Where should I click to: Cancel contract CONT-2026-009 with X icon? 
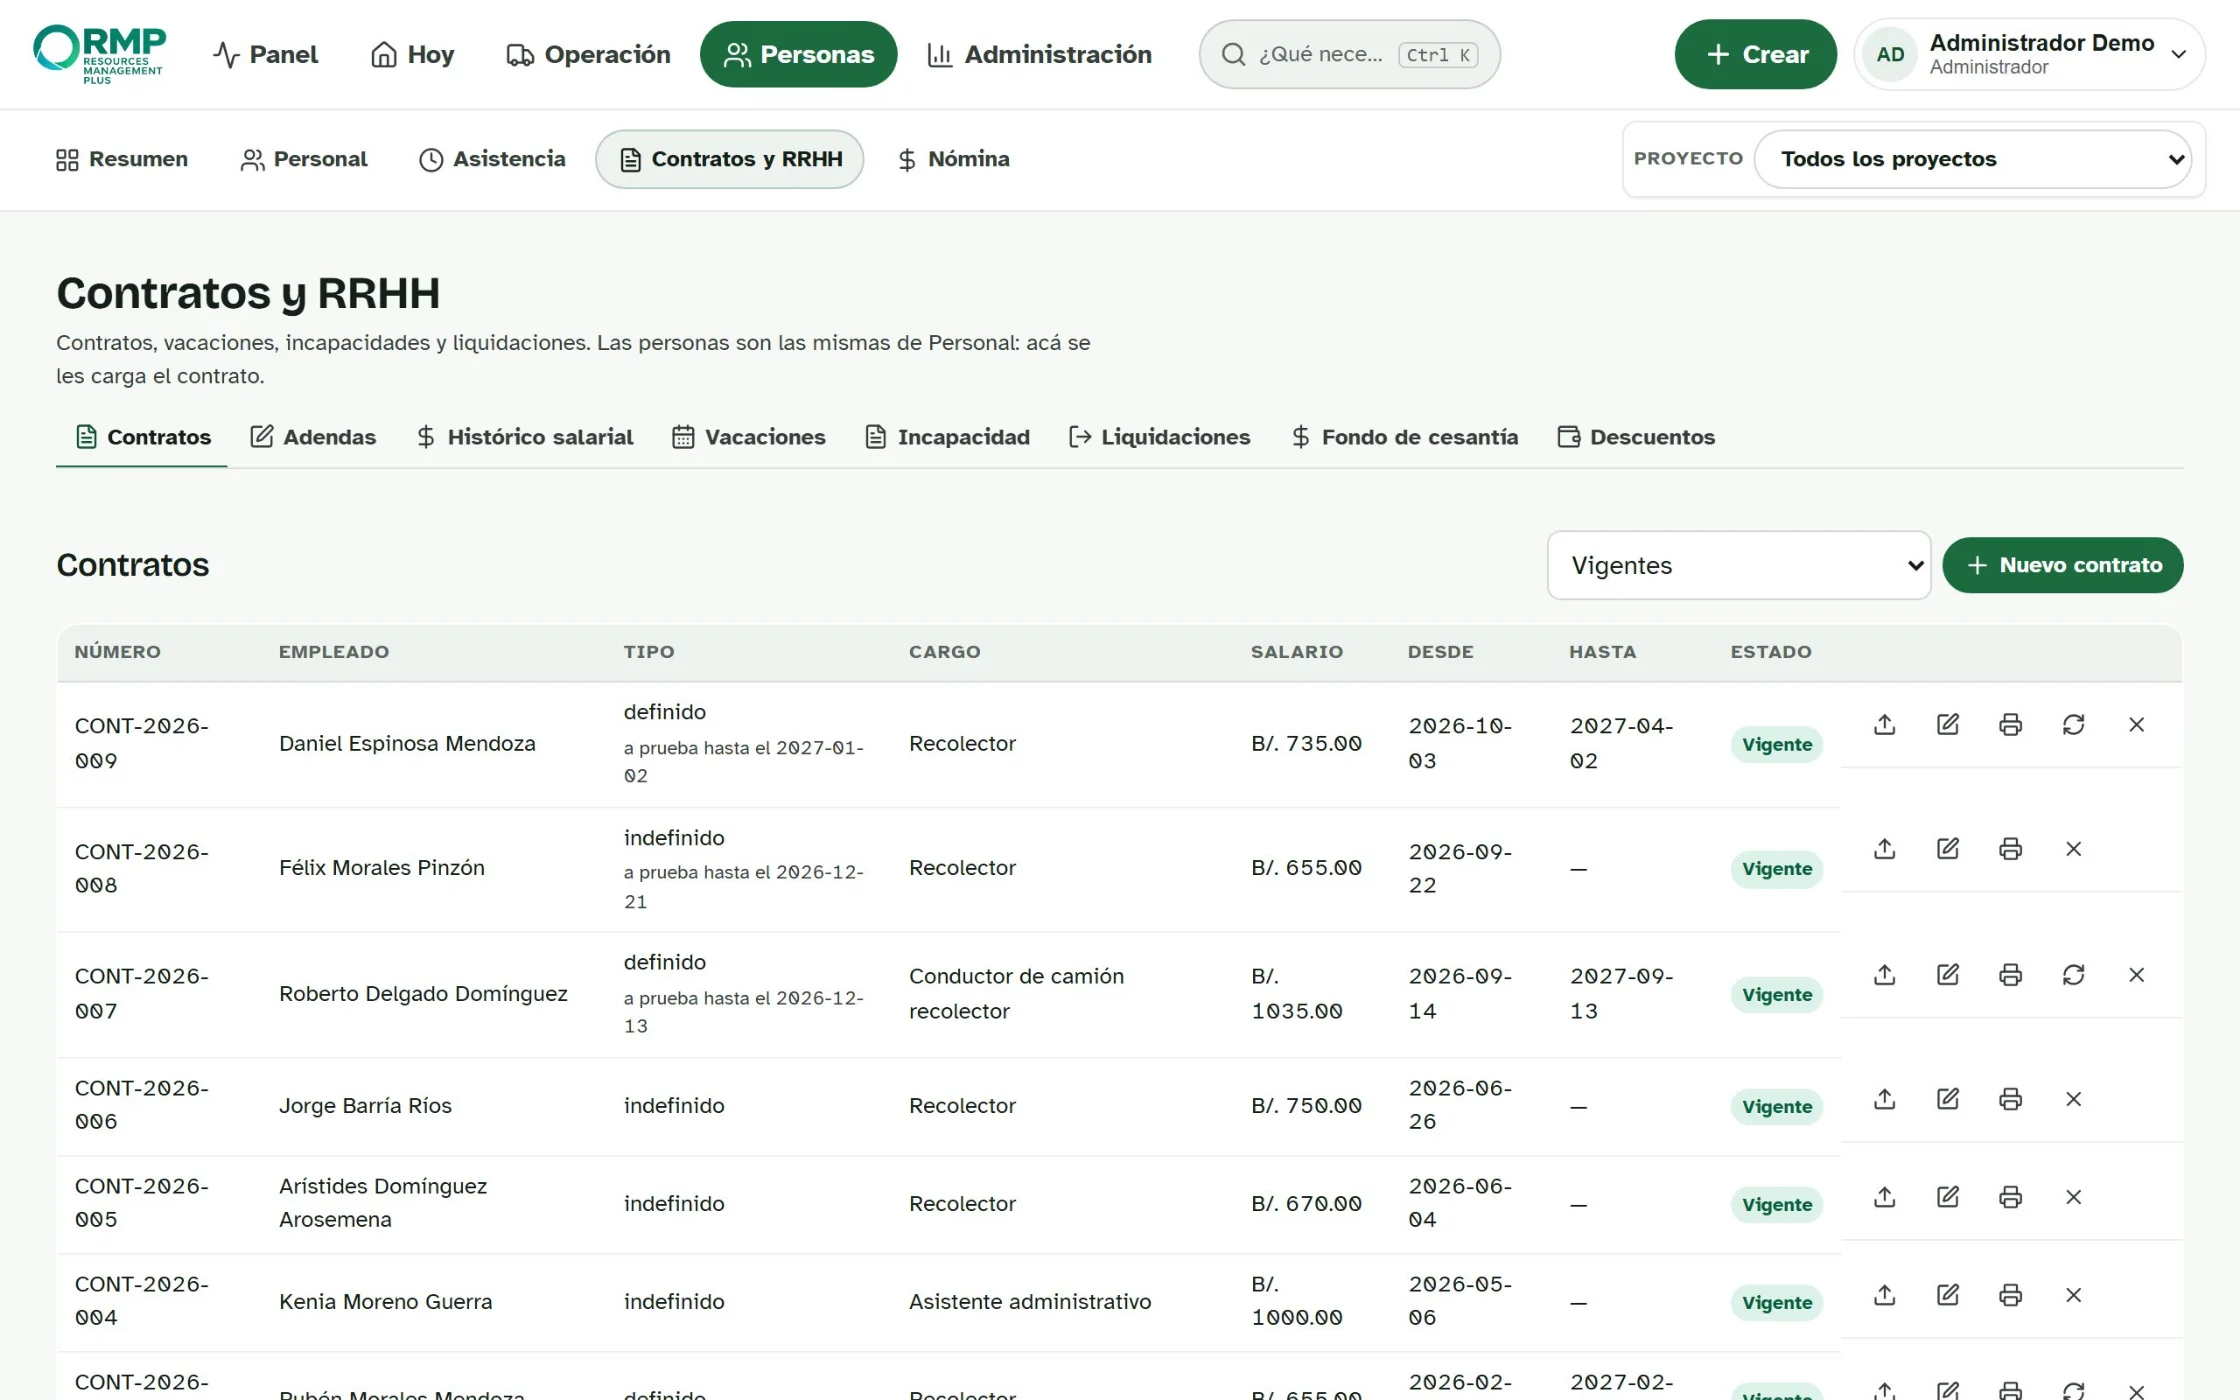click(x=2137, y=725)
